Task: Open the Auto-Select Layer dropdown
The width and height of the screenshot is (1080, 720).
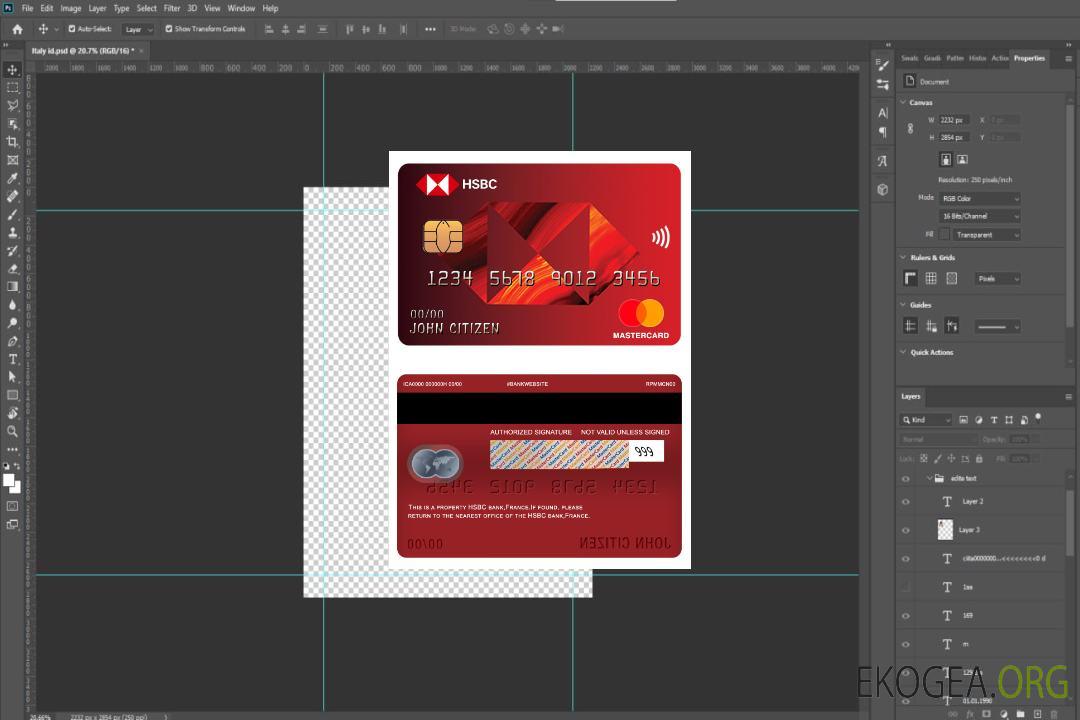Action: (138, 30)
